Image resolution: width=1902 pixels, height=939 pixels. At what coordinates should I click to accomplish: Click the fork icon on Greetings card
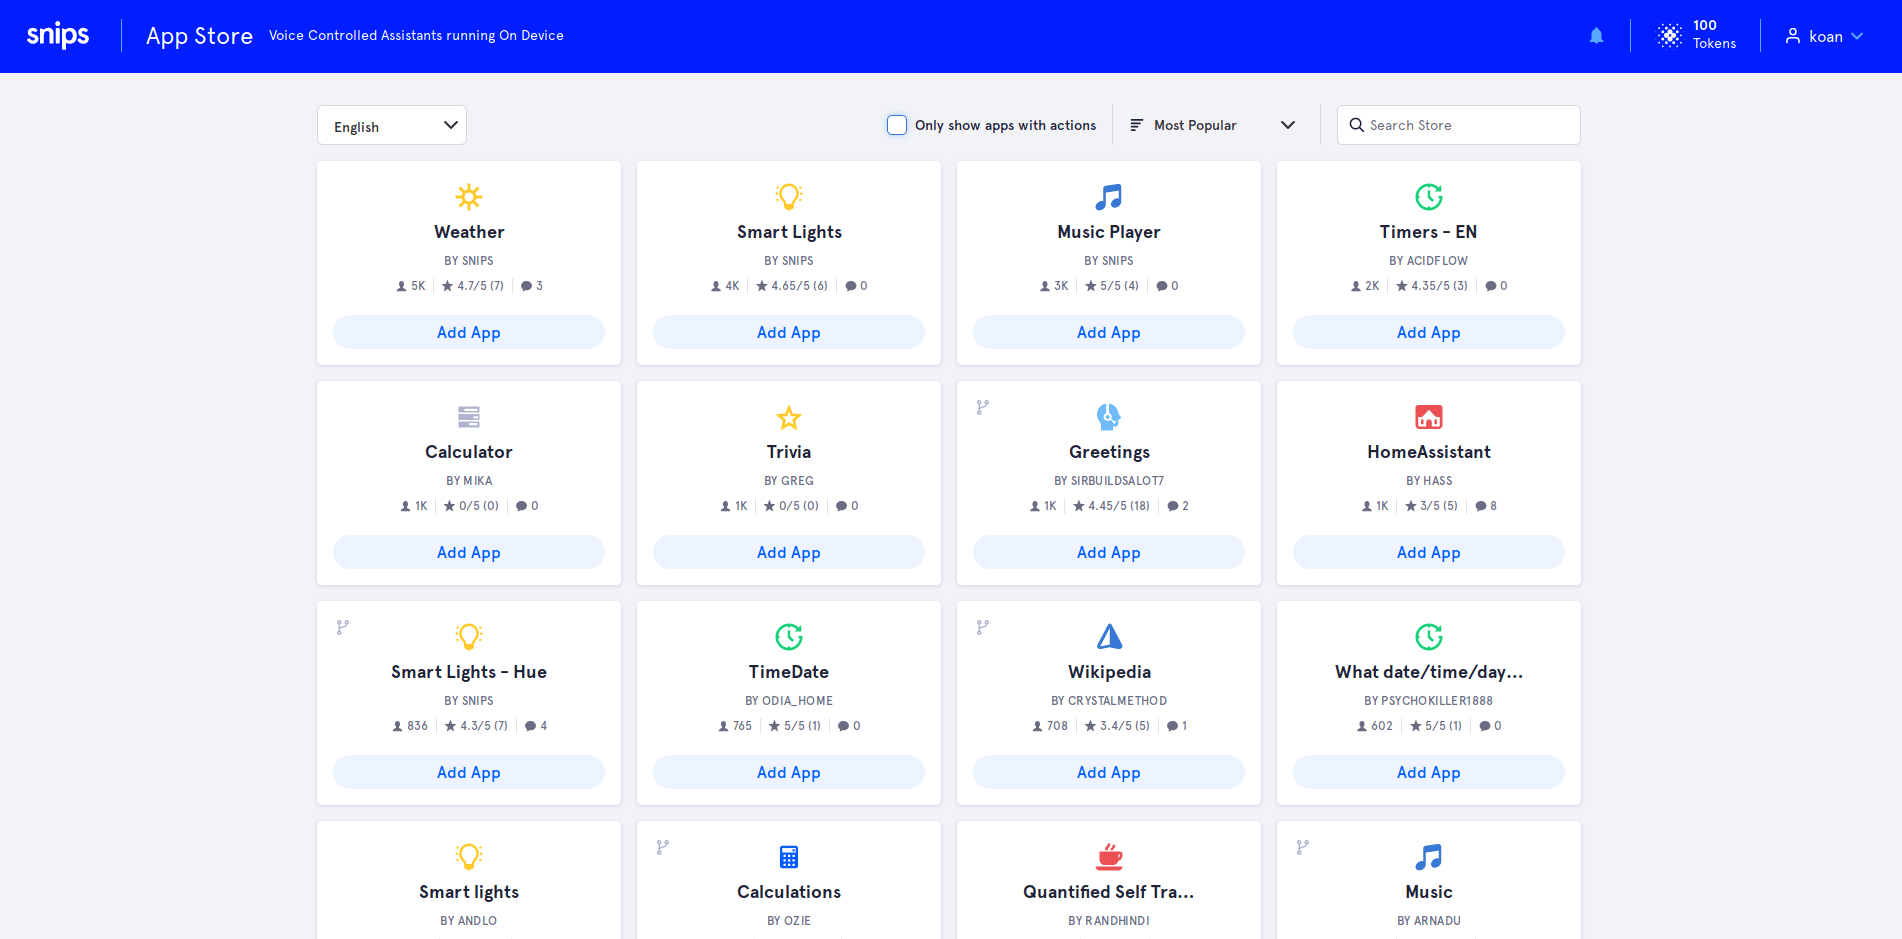983,407
